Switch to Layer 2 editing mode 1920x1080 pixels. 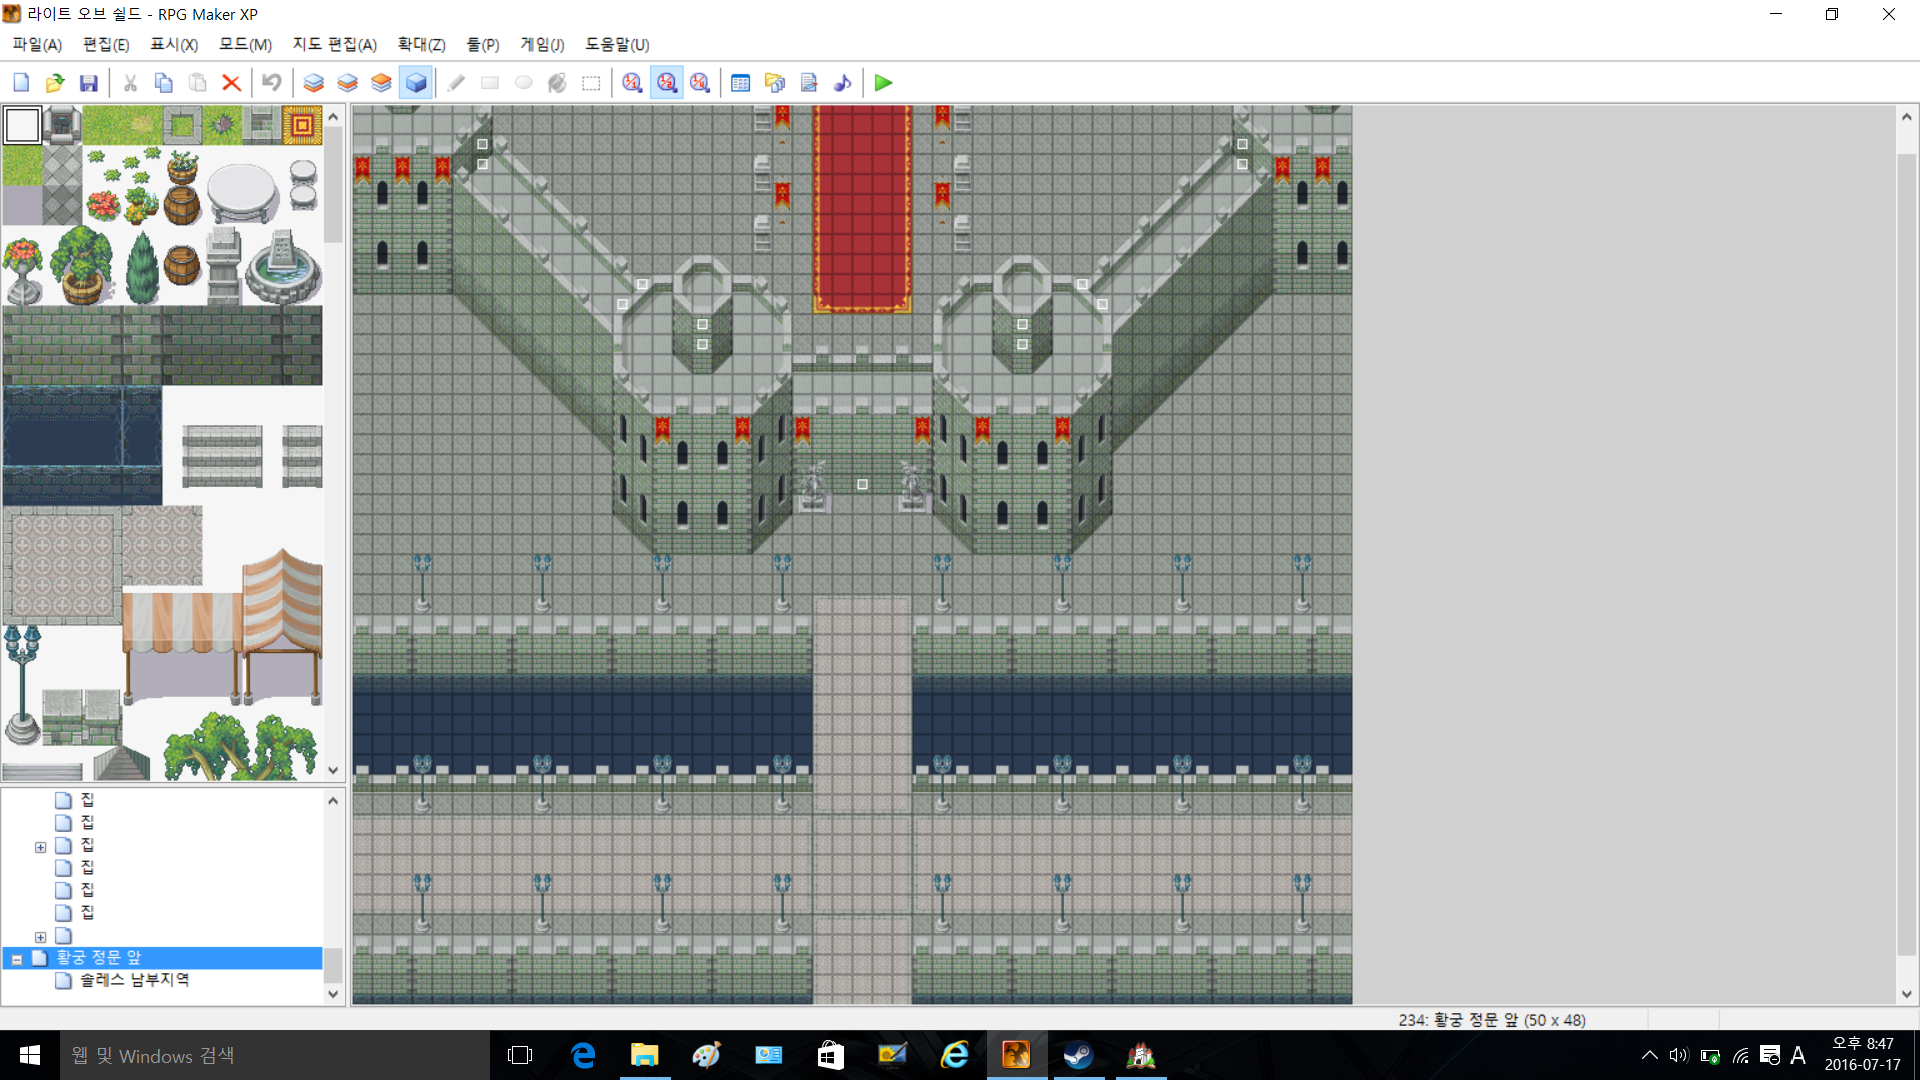click(348, 83)
